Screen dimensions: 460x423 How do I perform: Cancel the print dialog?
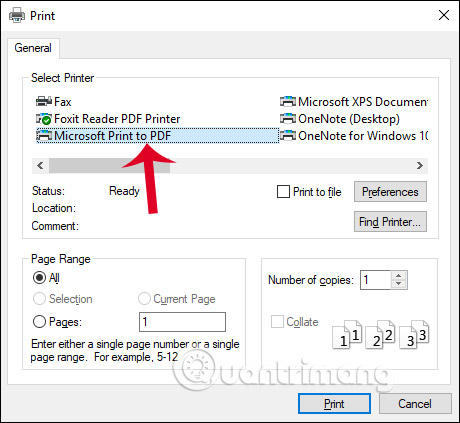pos(415,404)
